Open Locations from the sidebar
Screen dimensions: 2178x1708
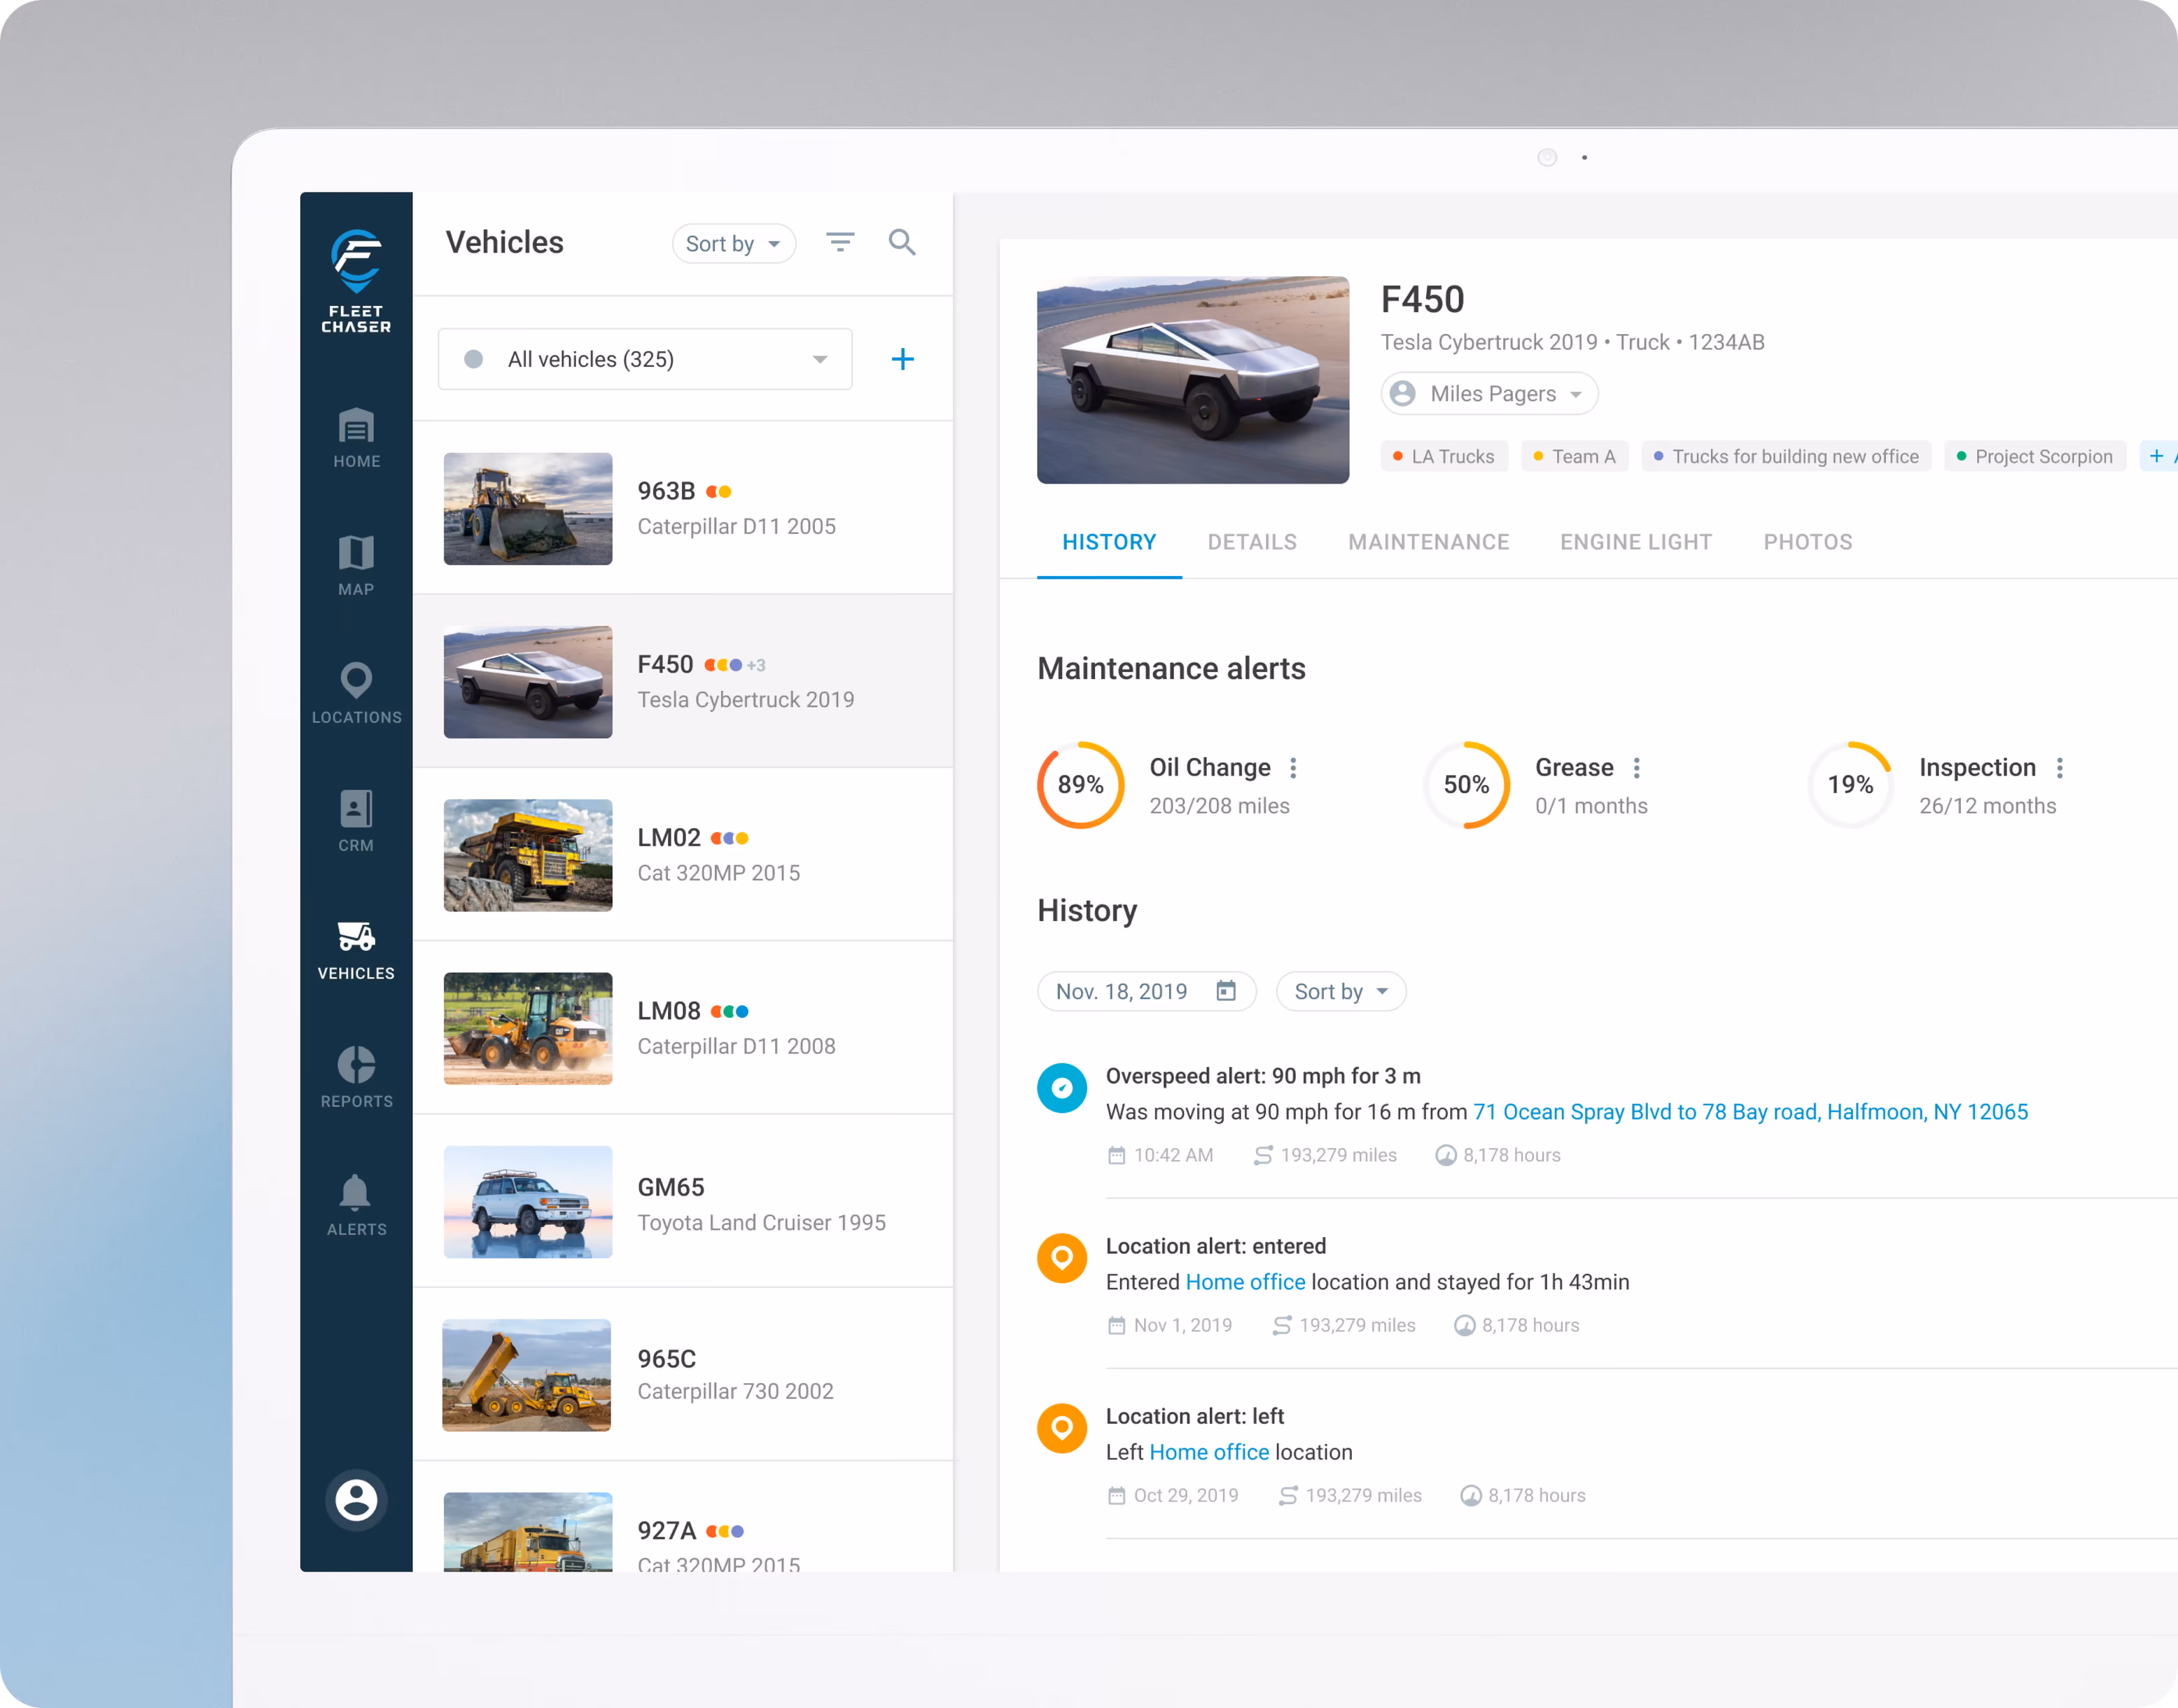pos(356,693)
